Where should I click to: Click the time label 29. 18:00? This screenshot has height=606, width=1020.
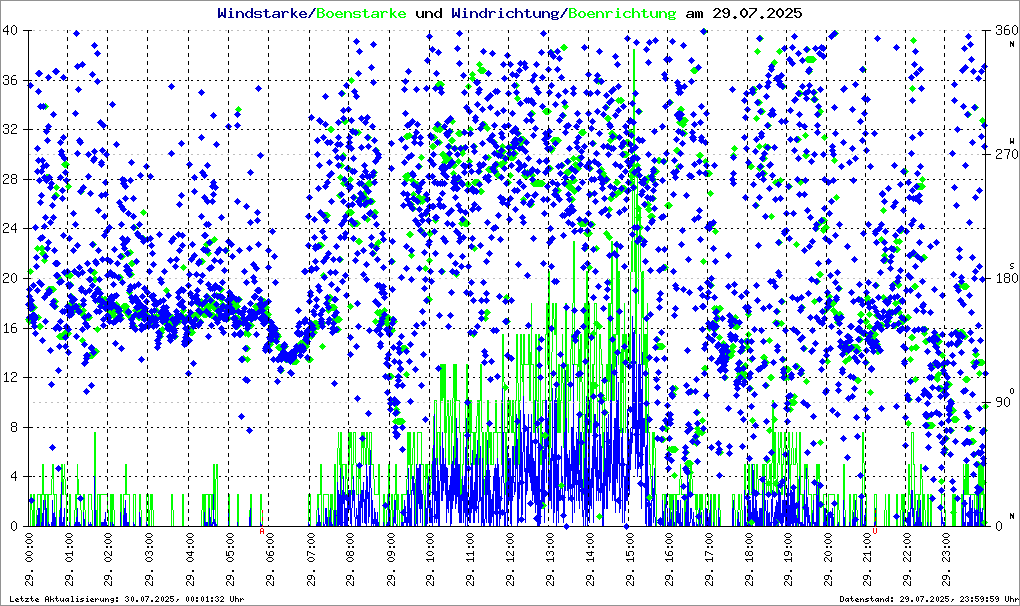coord(750,560)
